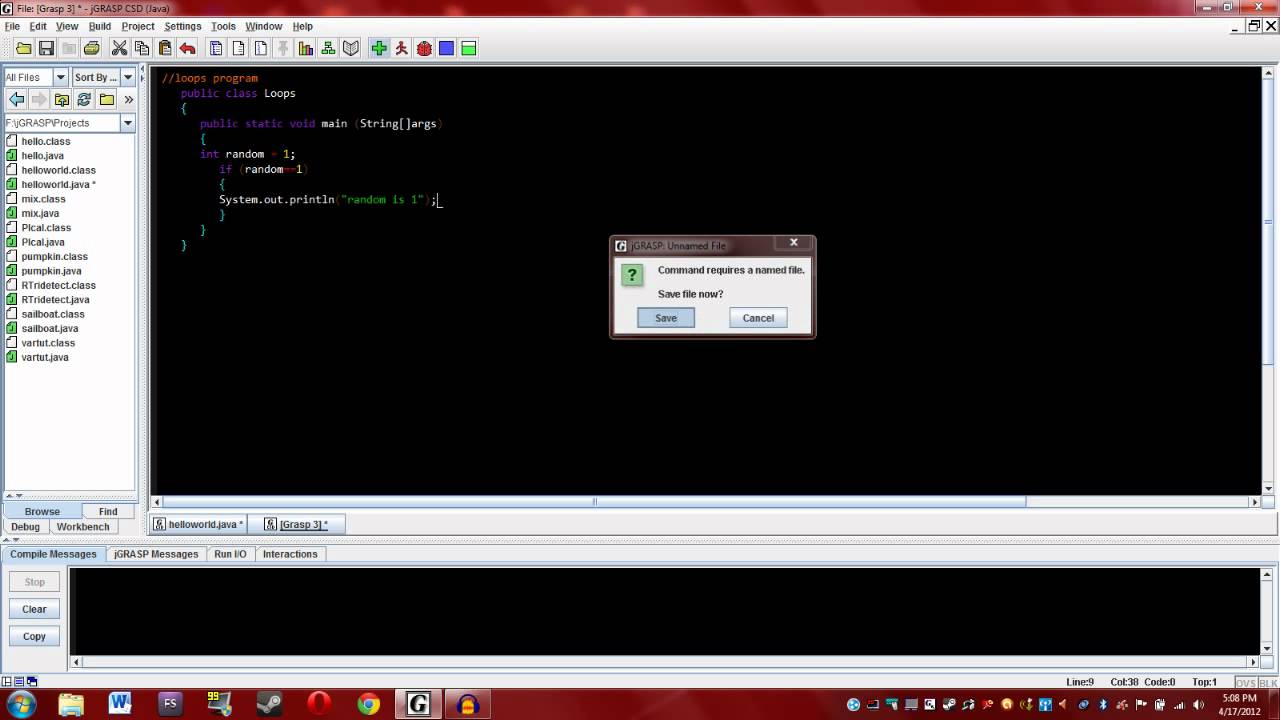Switch to the Interactions tab

point(290,554)
